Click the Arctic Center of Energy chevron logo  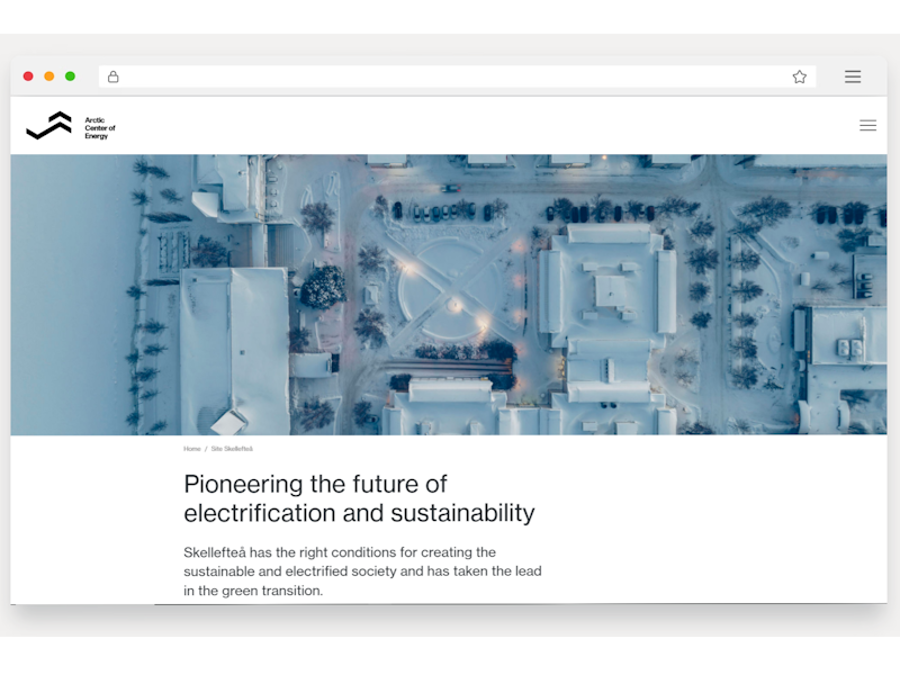pyautogui.click(x=49, y=126)
